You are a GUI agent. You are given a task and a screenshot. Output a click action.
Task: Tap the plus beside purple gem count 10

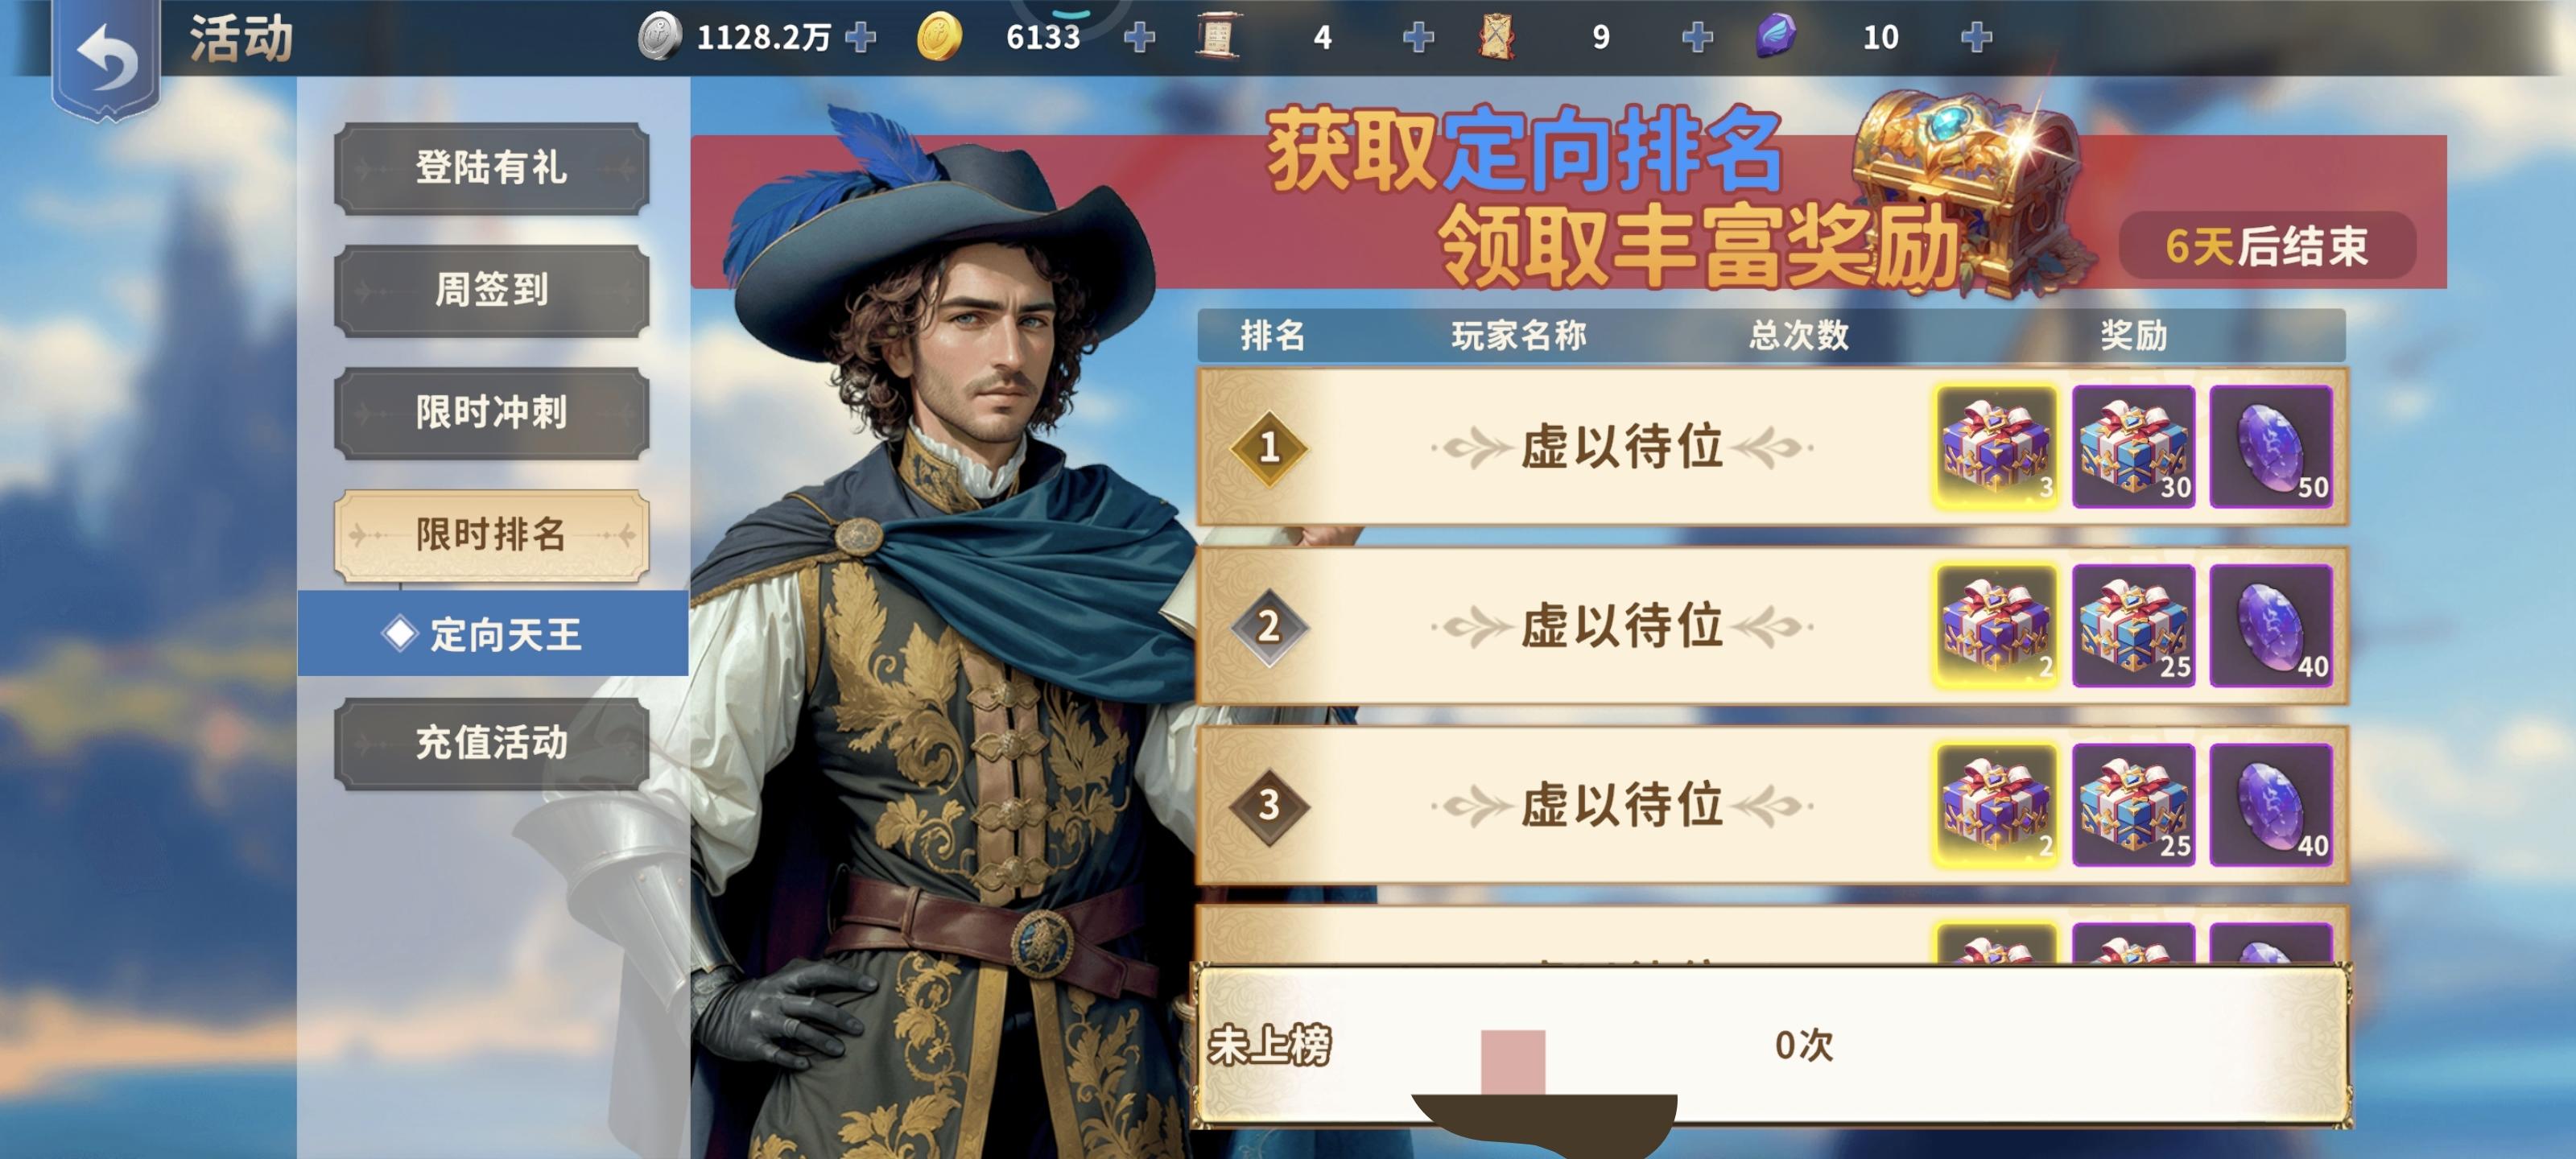click(1976, 38)
